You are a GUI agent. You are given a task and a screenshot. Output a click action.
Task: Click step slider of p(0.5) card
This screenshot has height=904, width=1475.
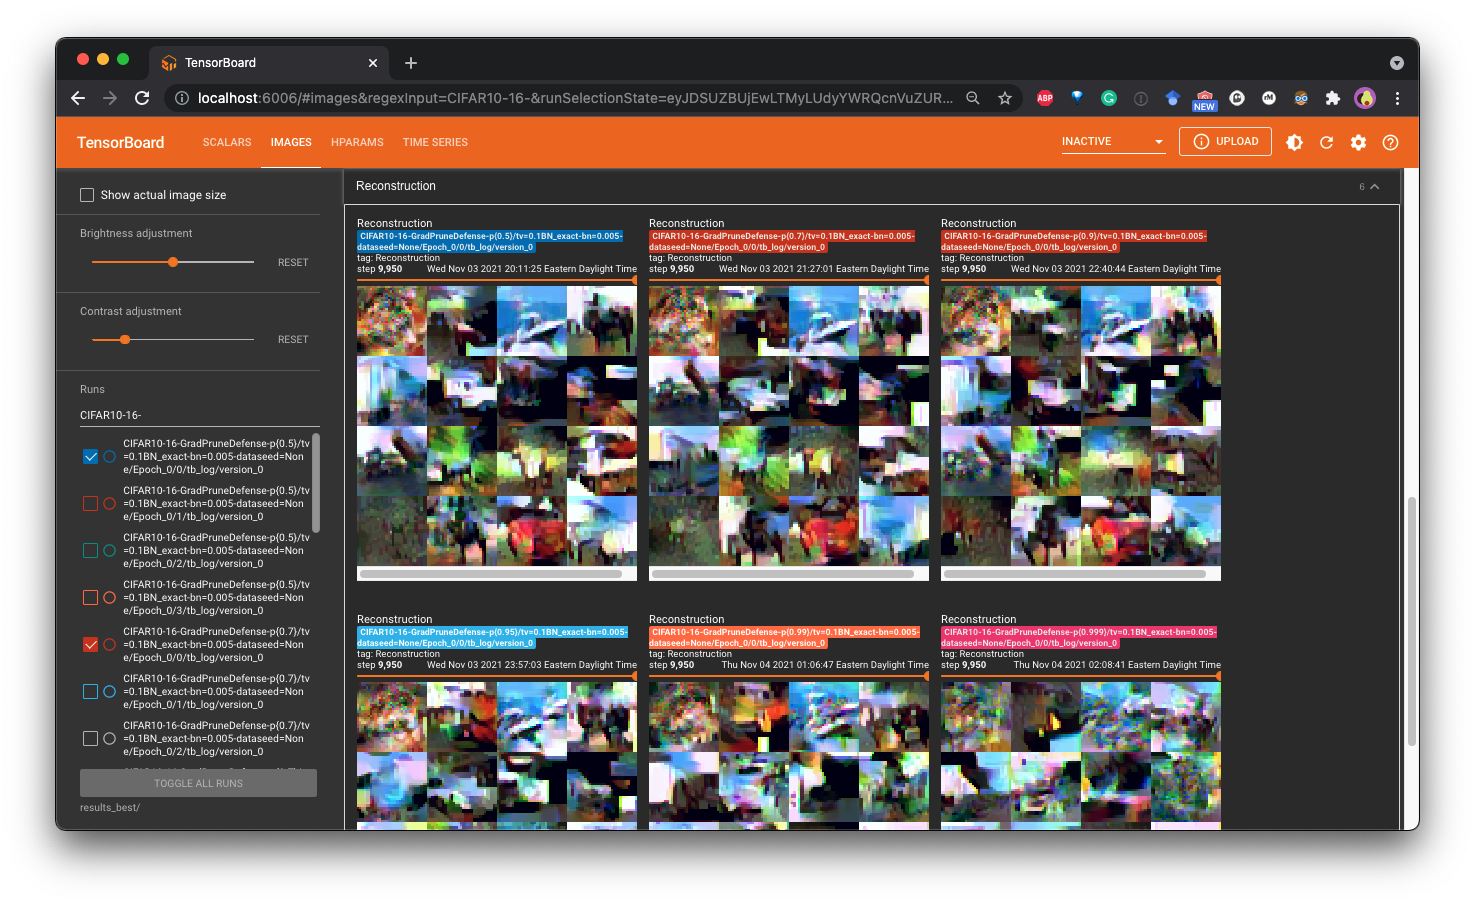[x=497, y=281]
